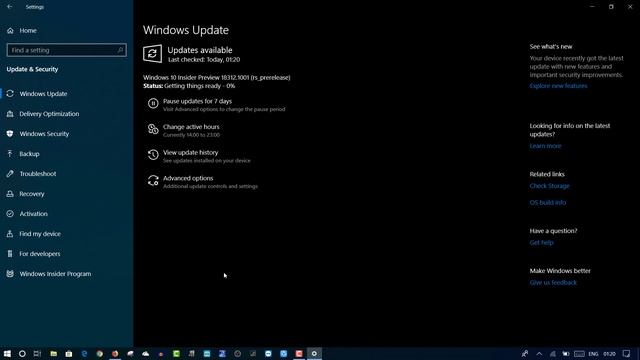640x360 pixels.
Task: Click the Delivery Optimization sidebar icon
Action: click(x=10, y=114)
